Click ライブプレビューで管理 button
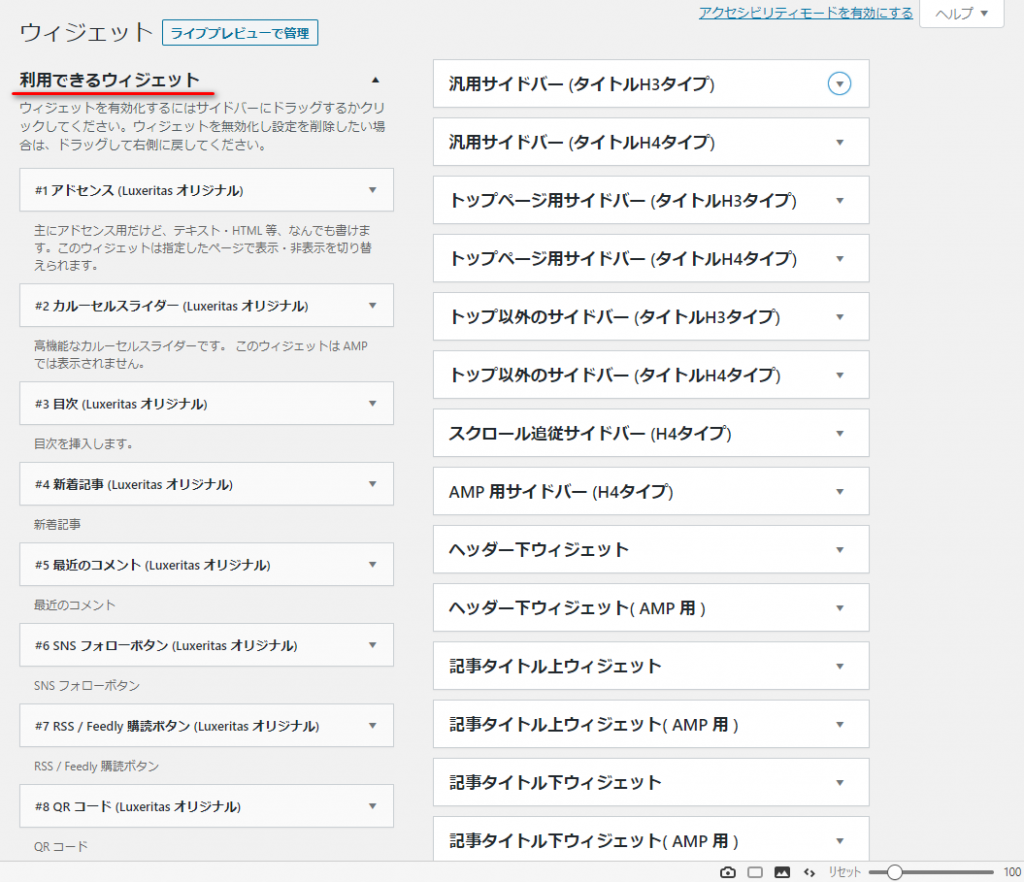The width and height of the screenshot is (1024, 882). coord(240,34)
